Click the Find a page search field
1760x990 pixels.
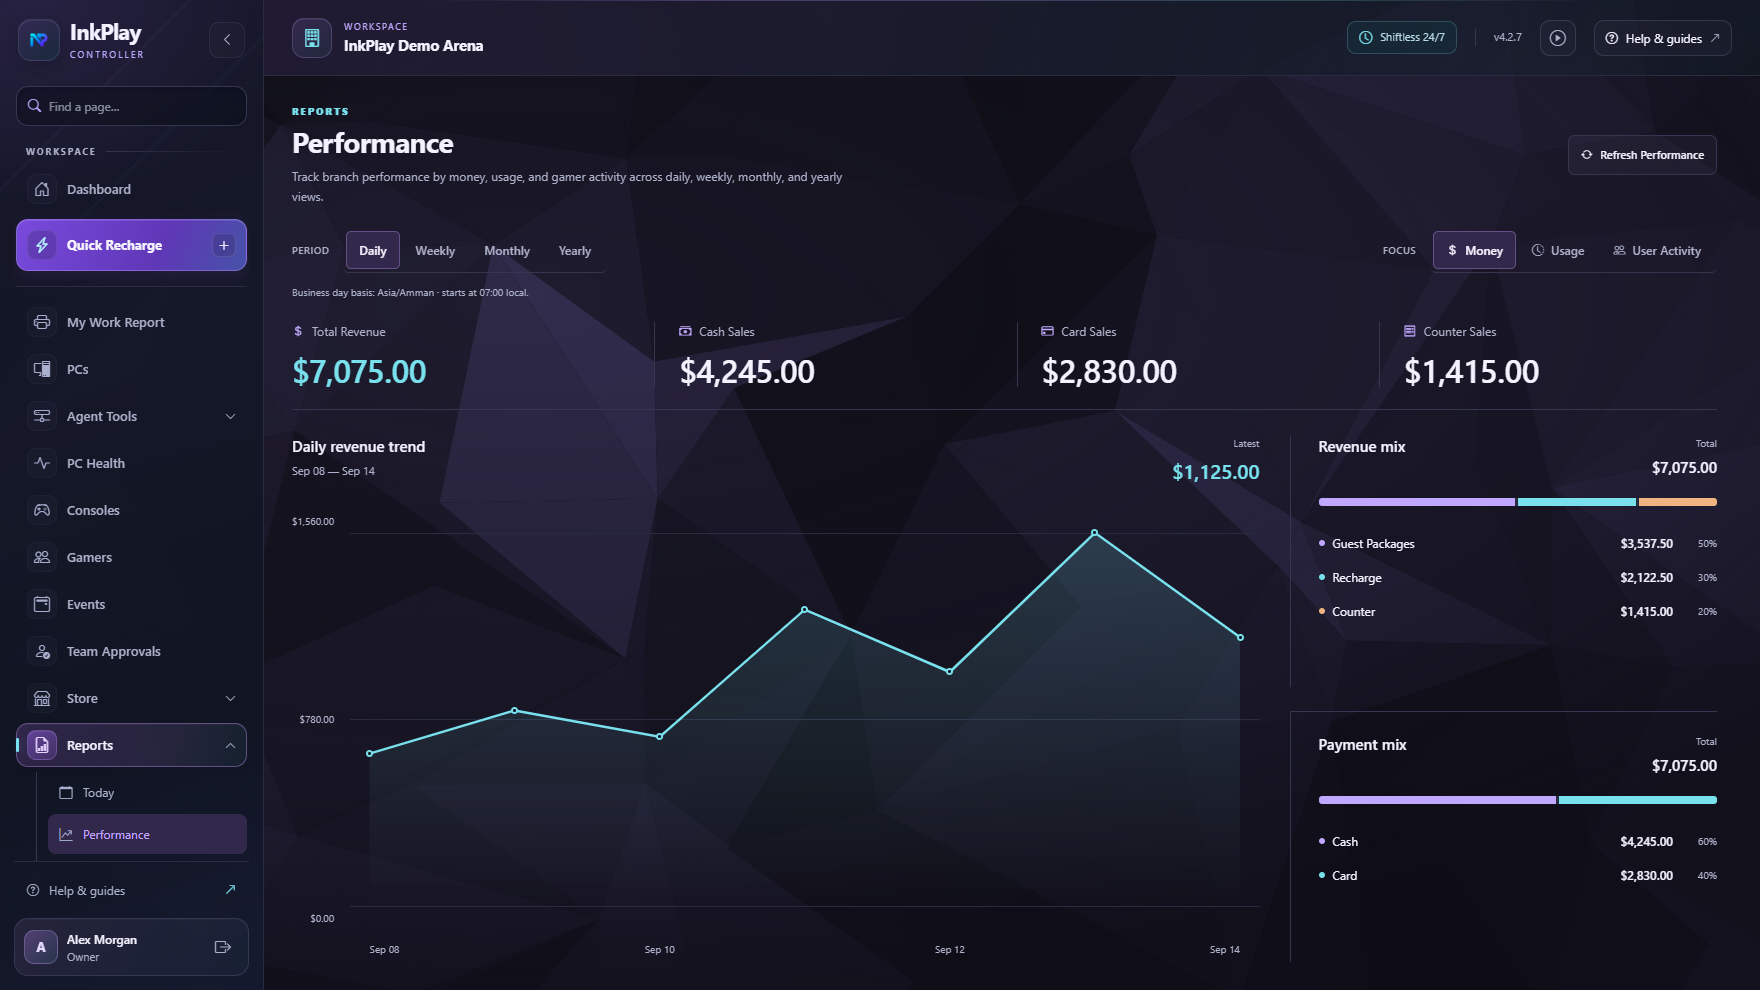(131, 106)
